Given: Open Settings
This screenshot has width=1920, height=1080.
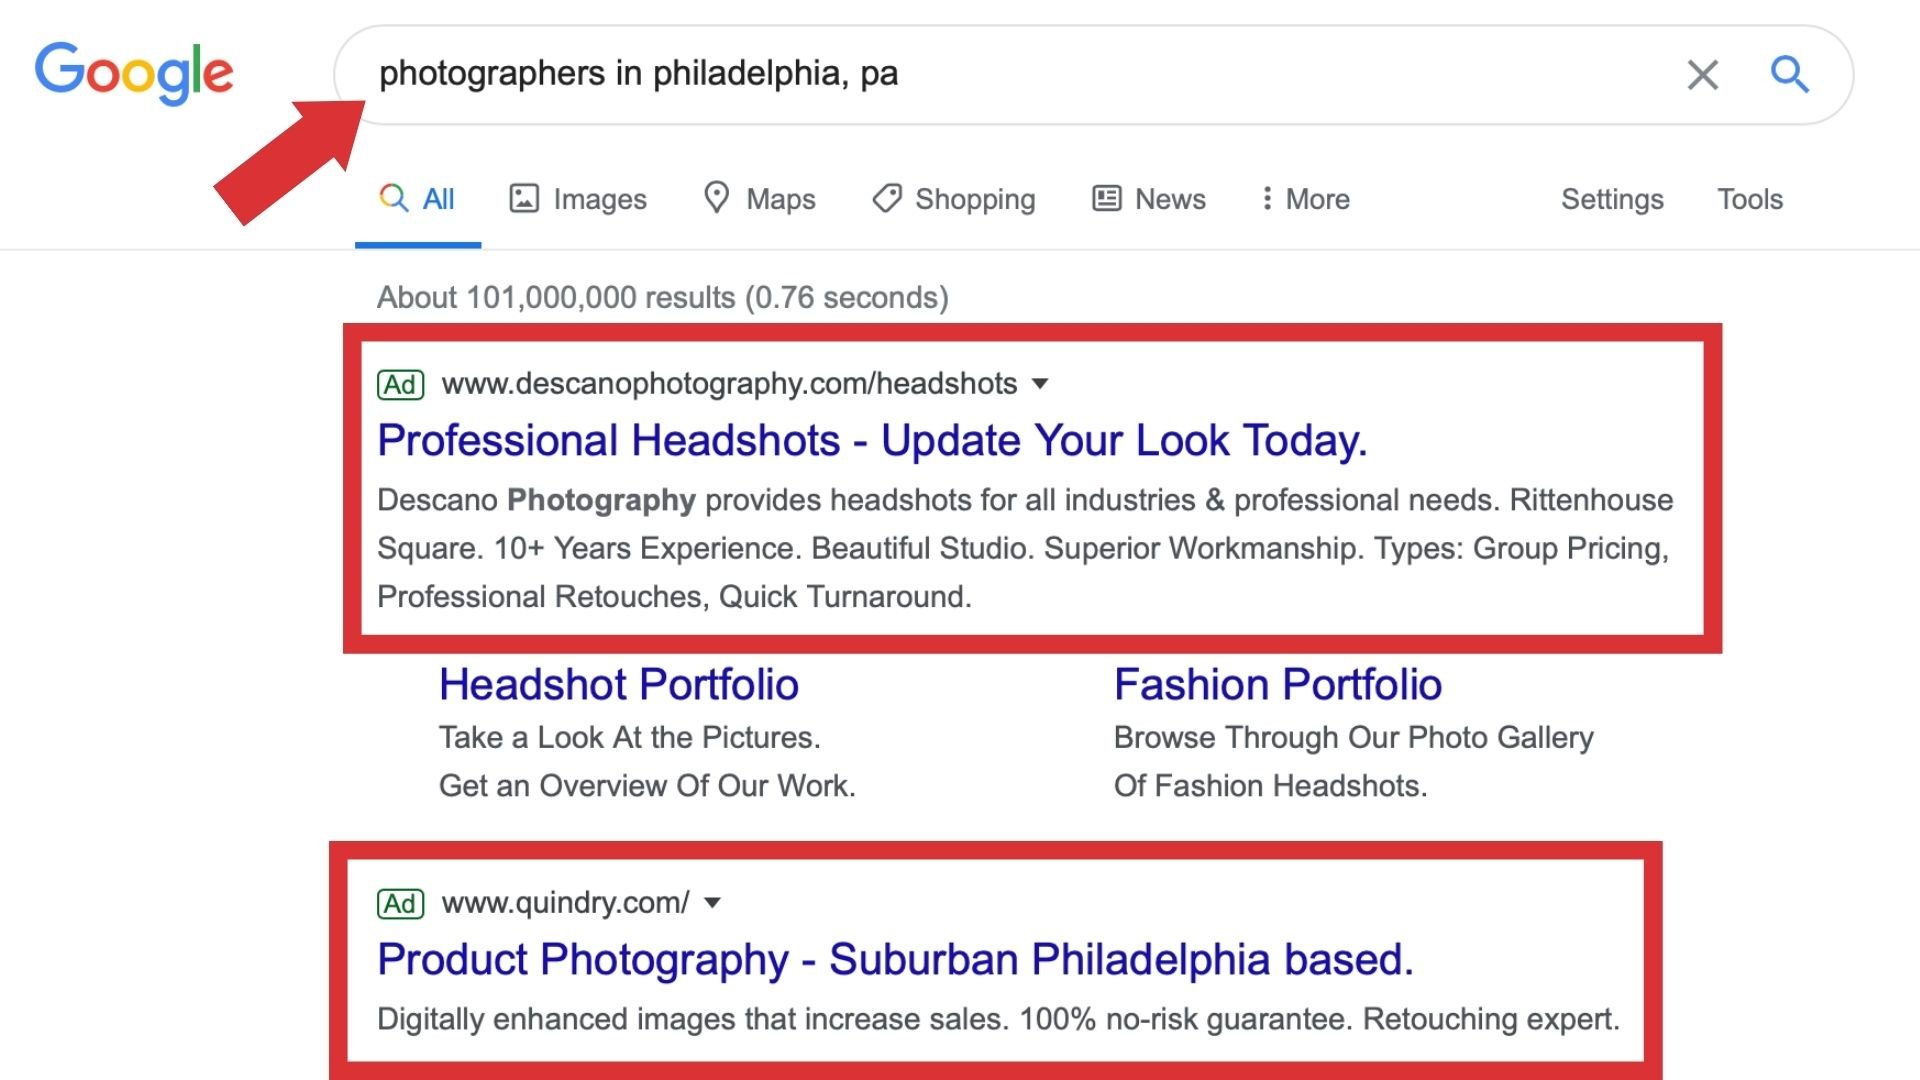Looking at the screenshot, I should pyautogui.click(x=1612, y=199).
